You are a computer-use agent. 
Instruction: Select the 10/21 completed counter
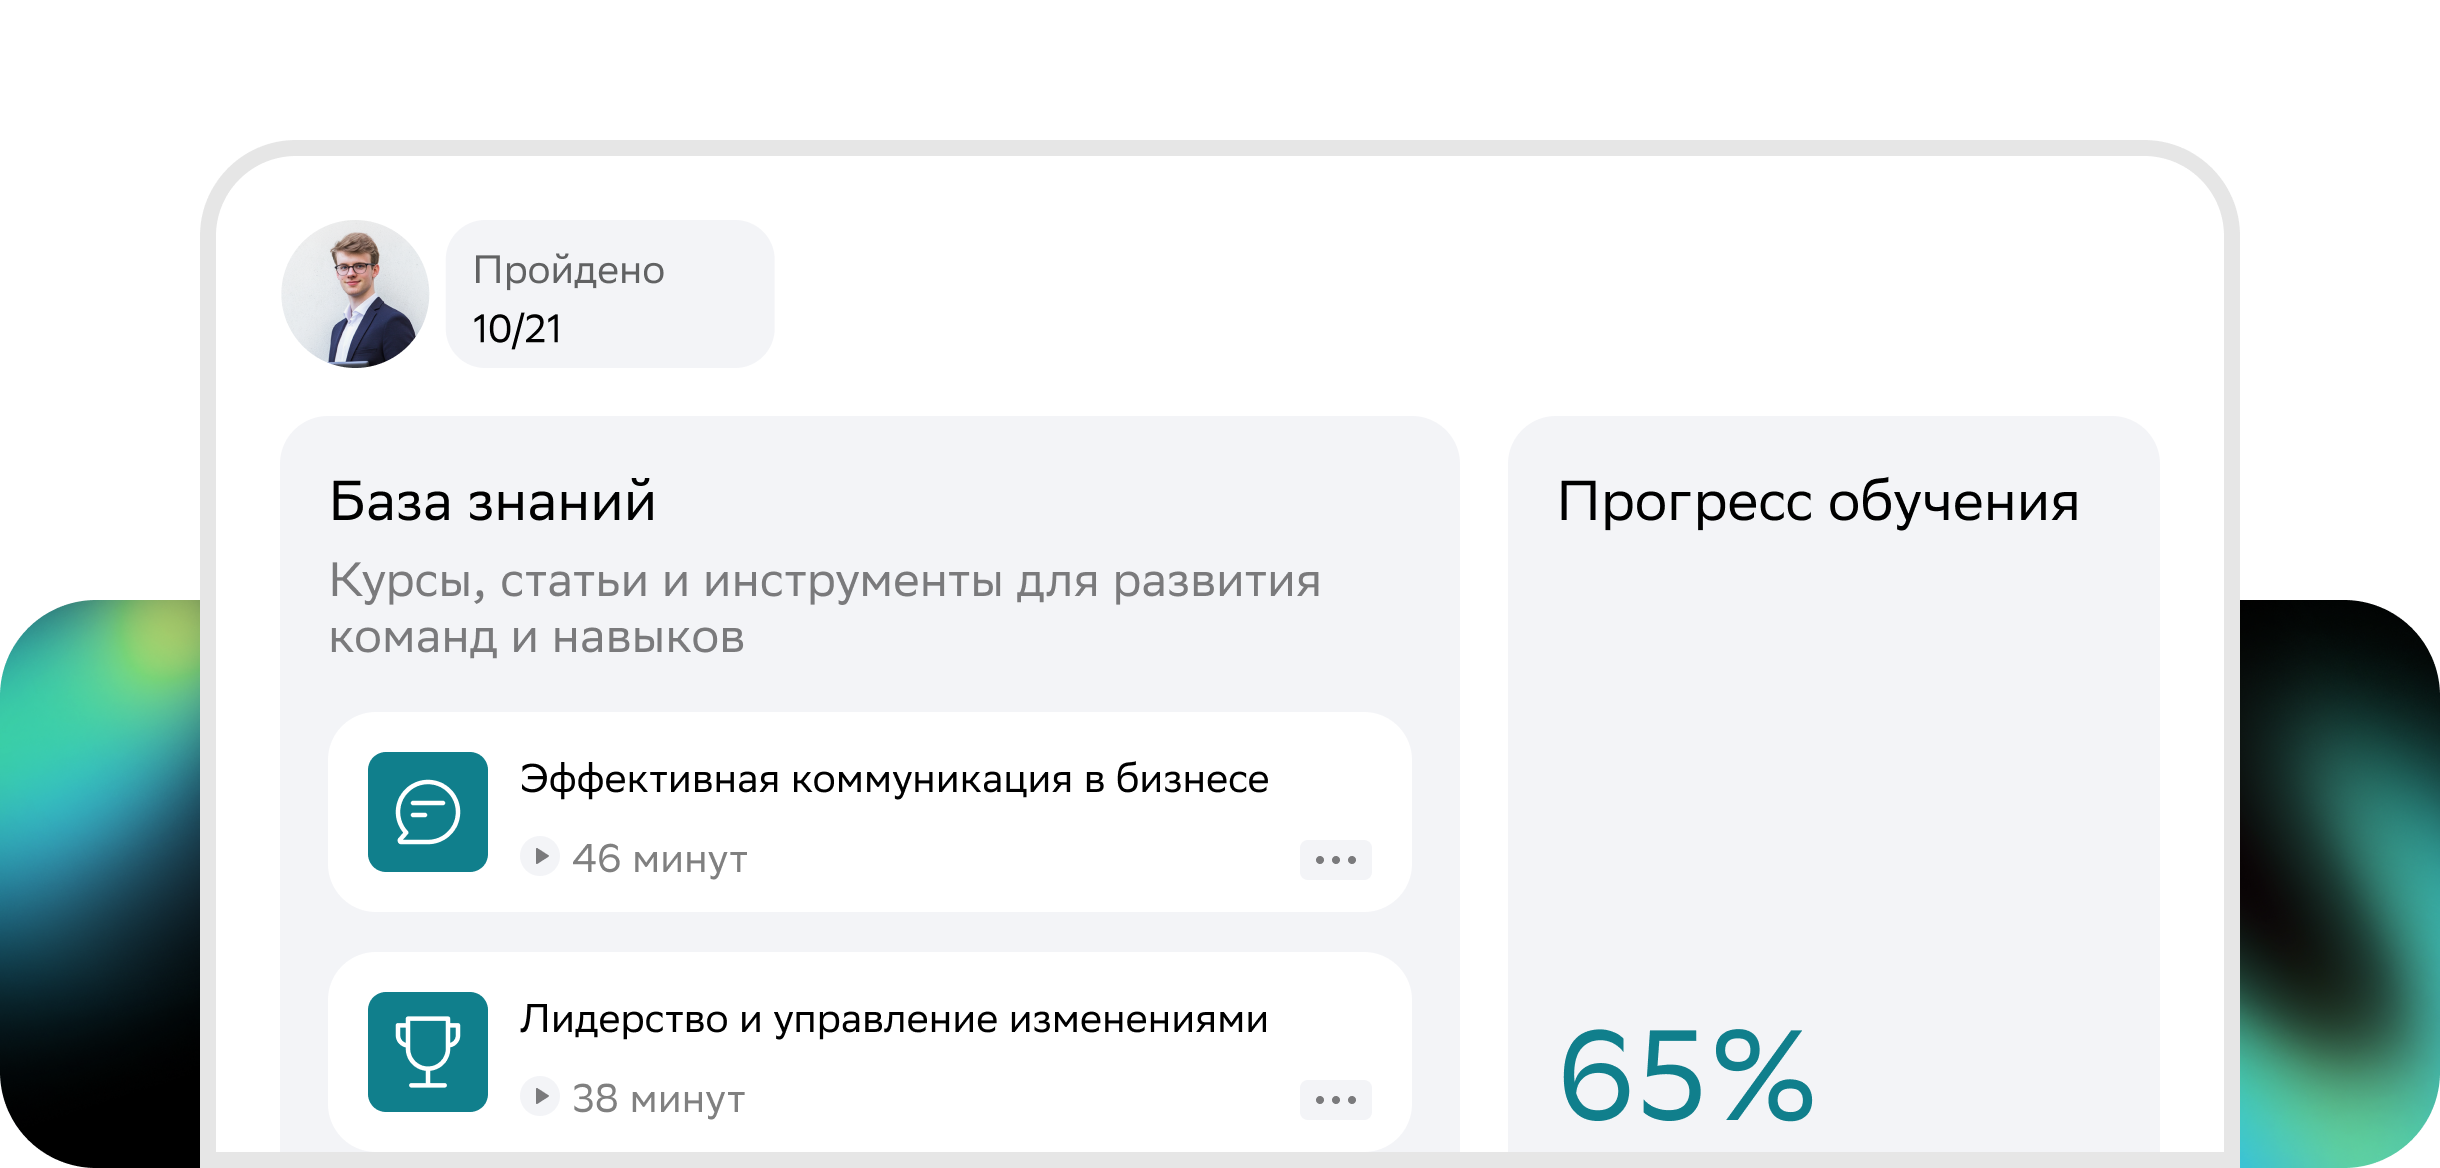click(x=517, y=329)
